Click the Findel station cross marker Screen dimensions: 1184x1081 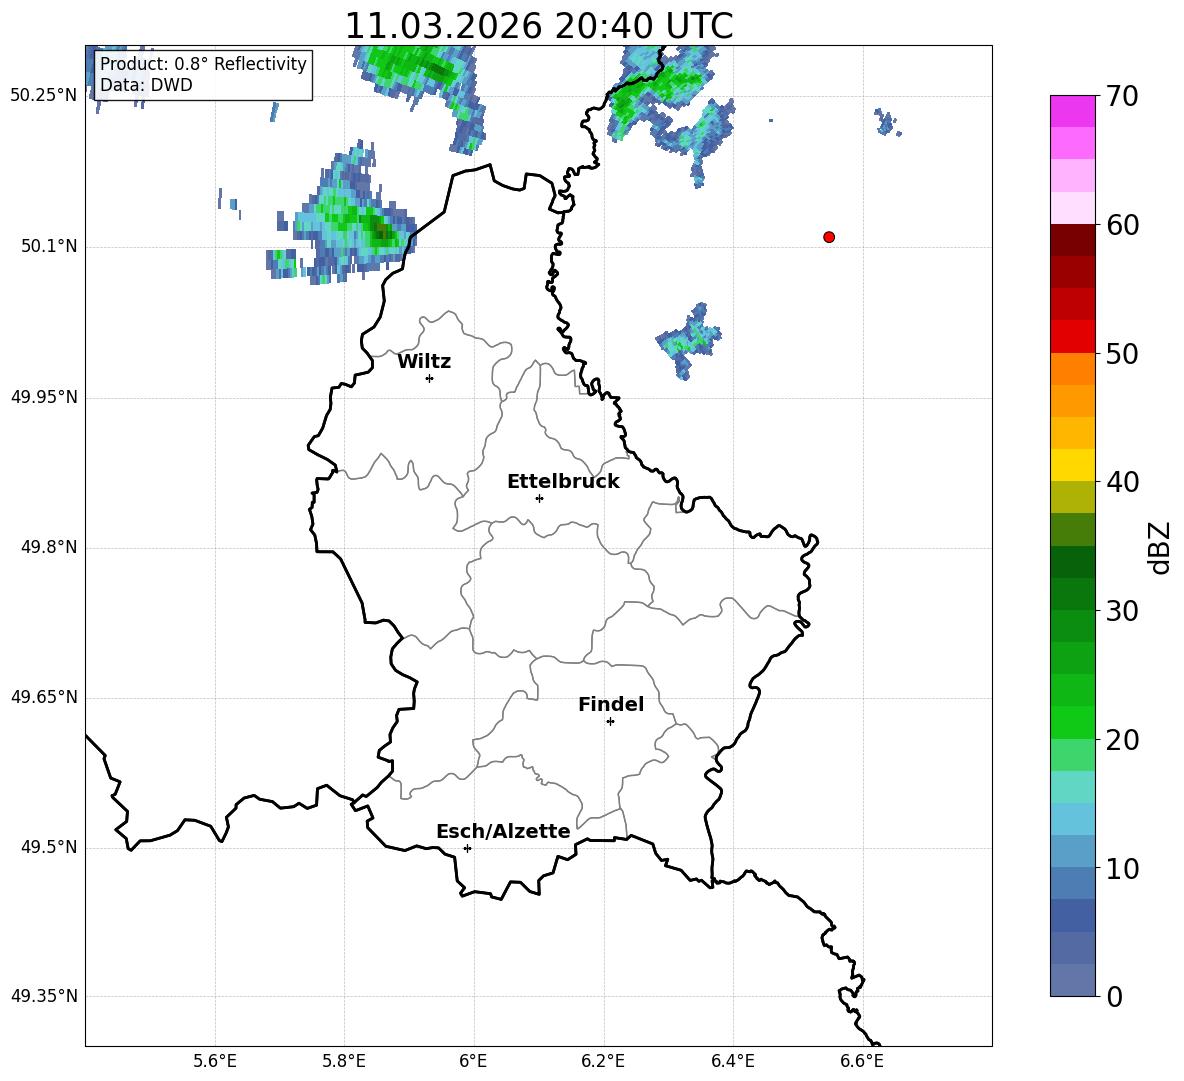click(x=610, y=721)
